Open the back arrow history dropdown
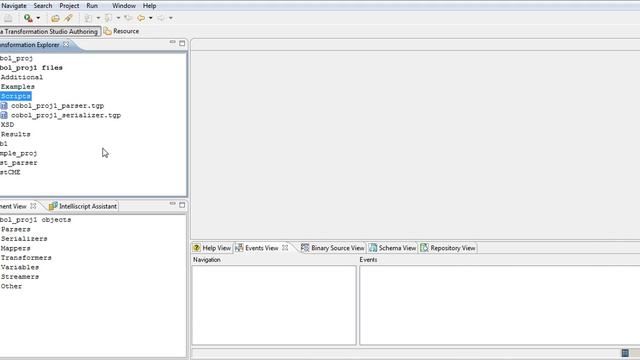The height and width of the screenshot is (360, 640). (151, 18)
